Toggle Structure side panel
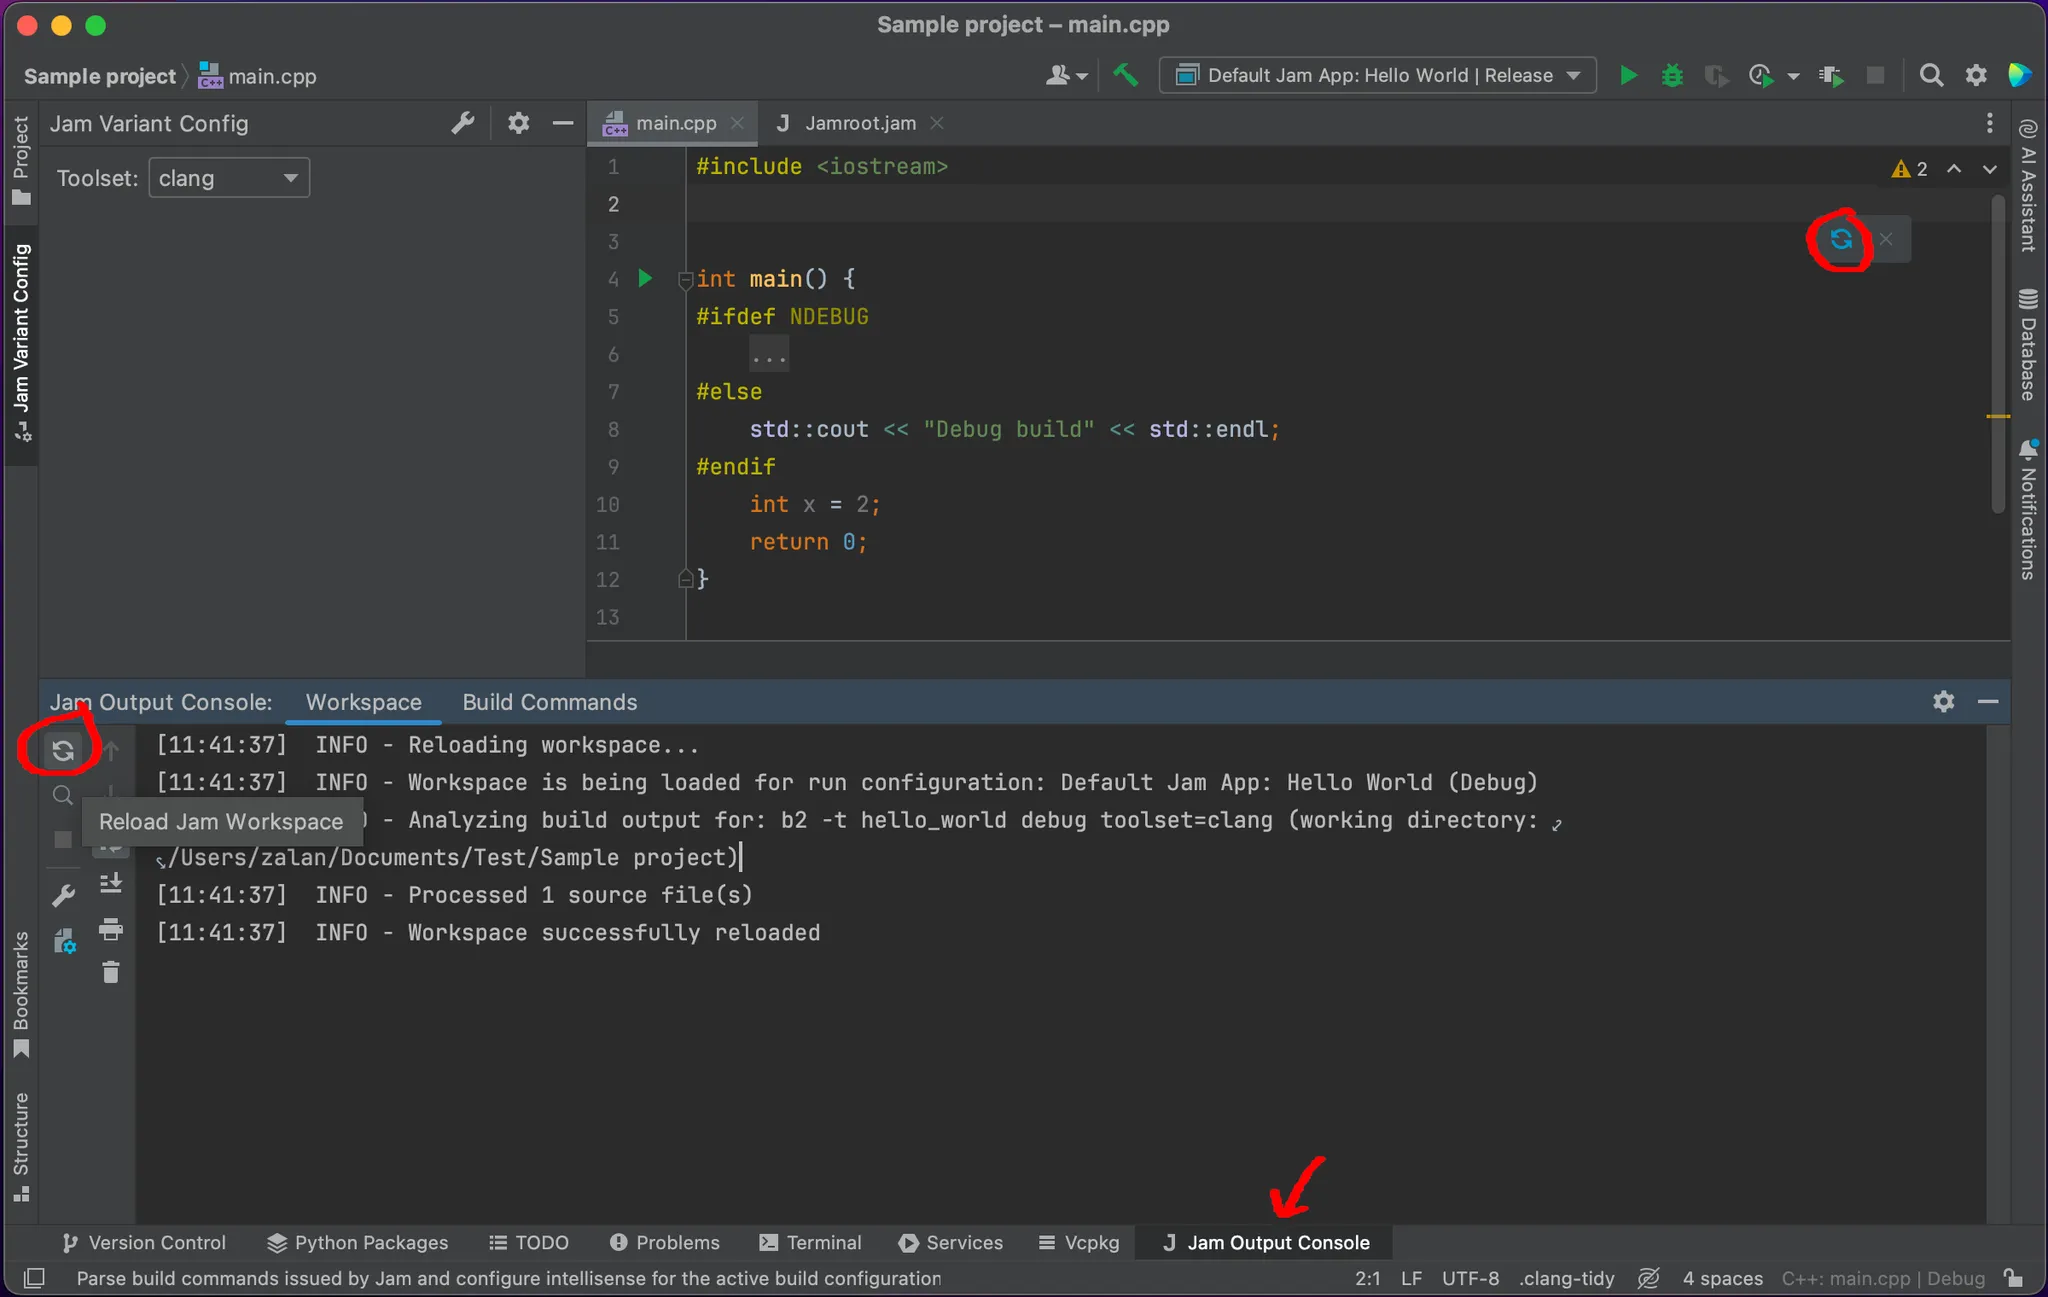 click(x=21, y=1148)
